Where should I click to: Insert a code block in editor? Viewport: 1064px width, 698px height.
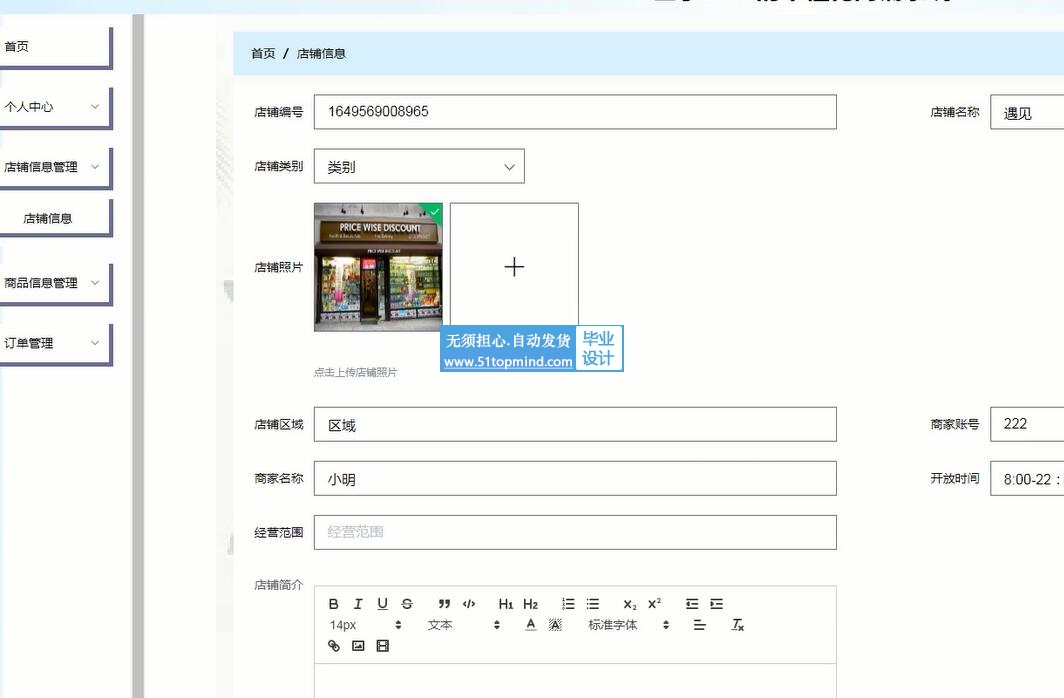pyautogui.click(x=469, y=604)
